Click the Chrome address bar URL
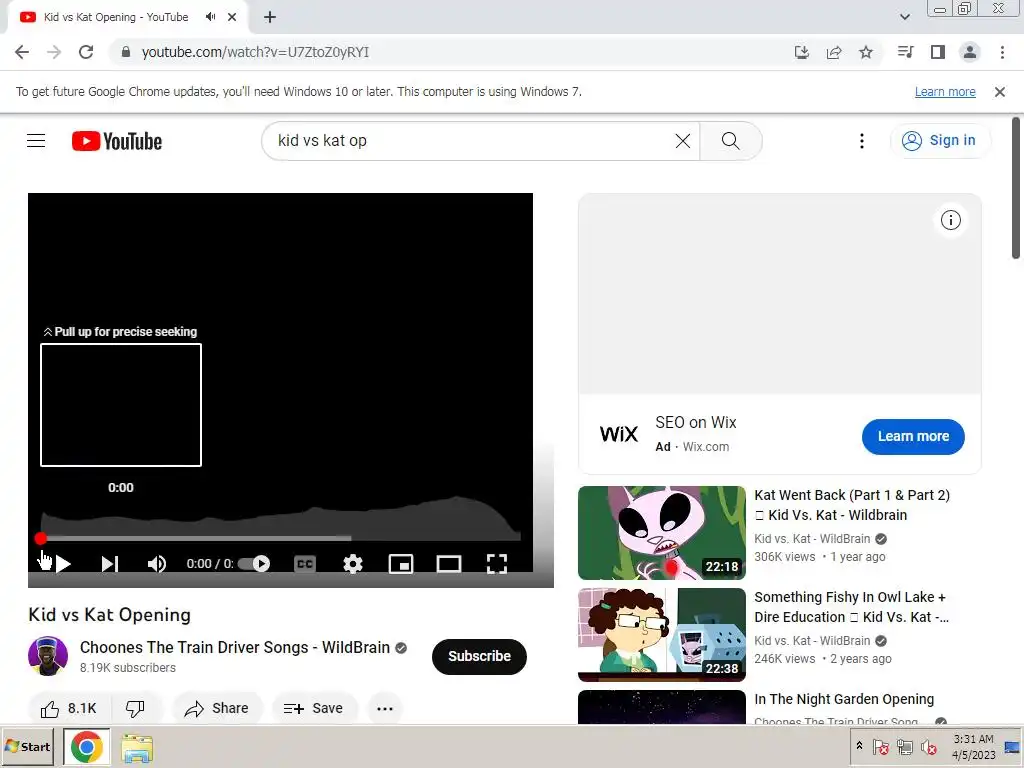This screenshot has width=1024, height=768. click(x=255, y=52)
